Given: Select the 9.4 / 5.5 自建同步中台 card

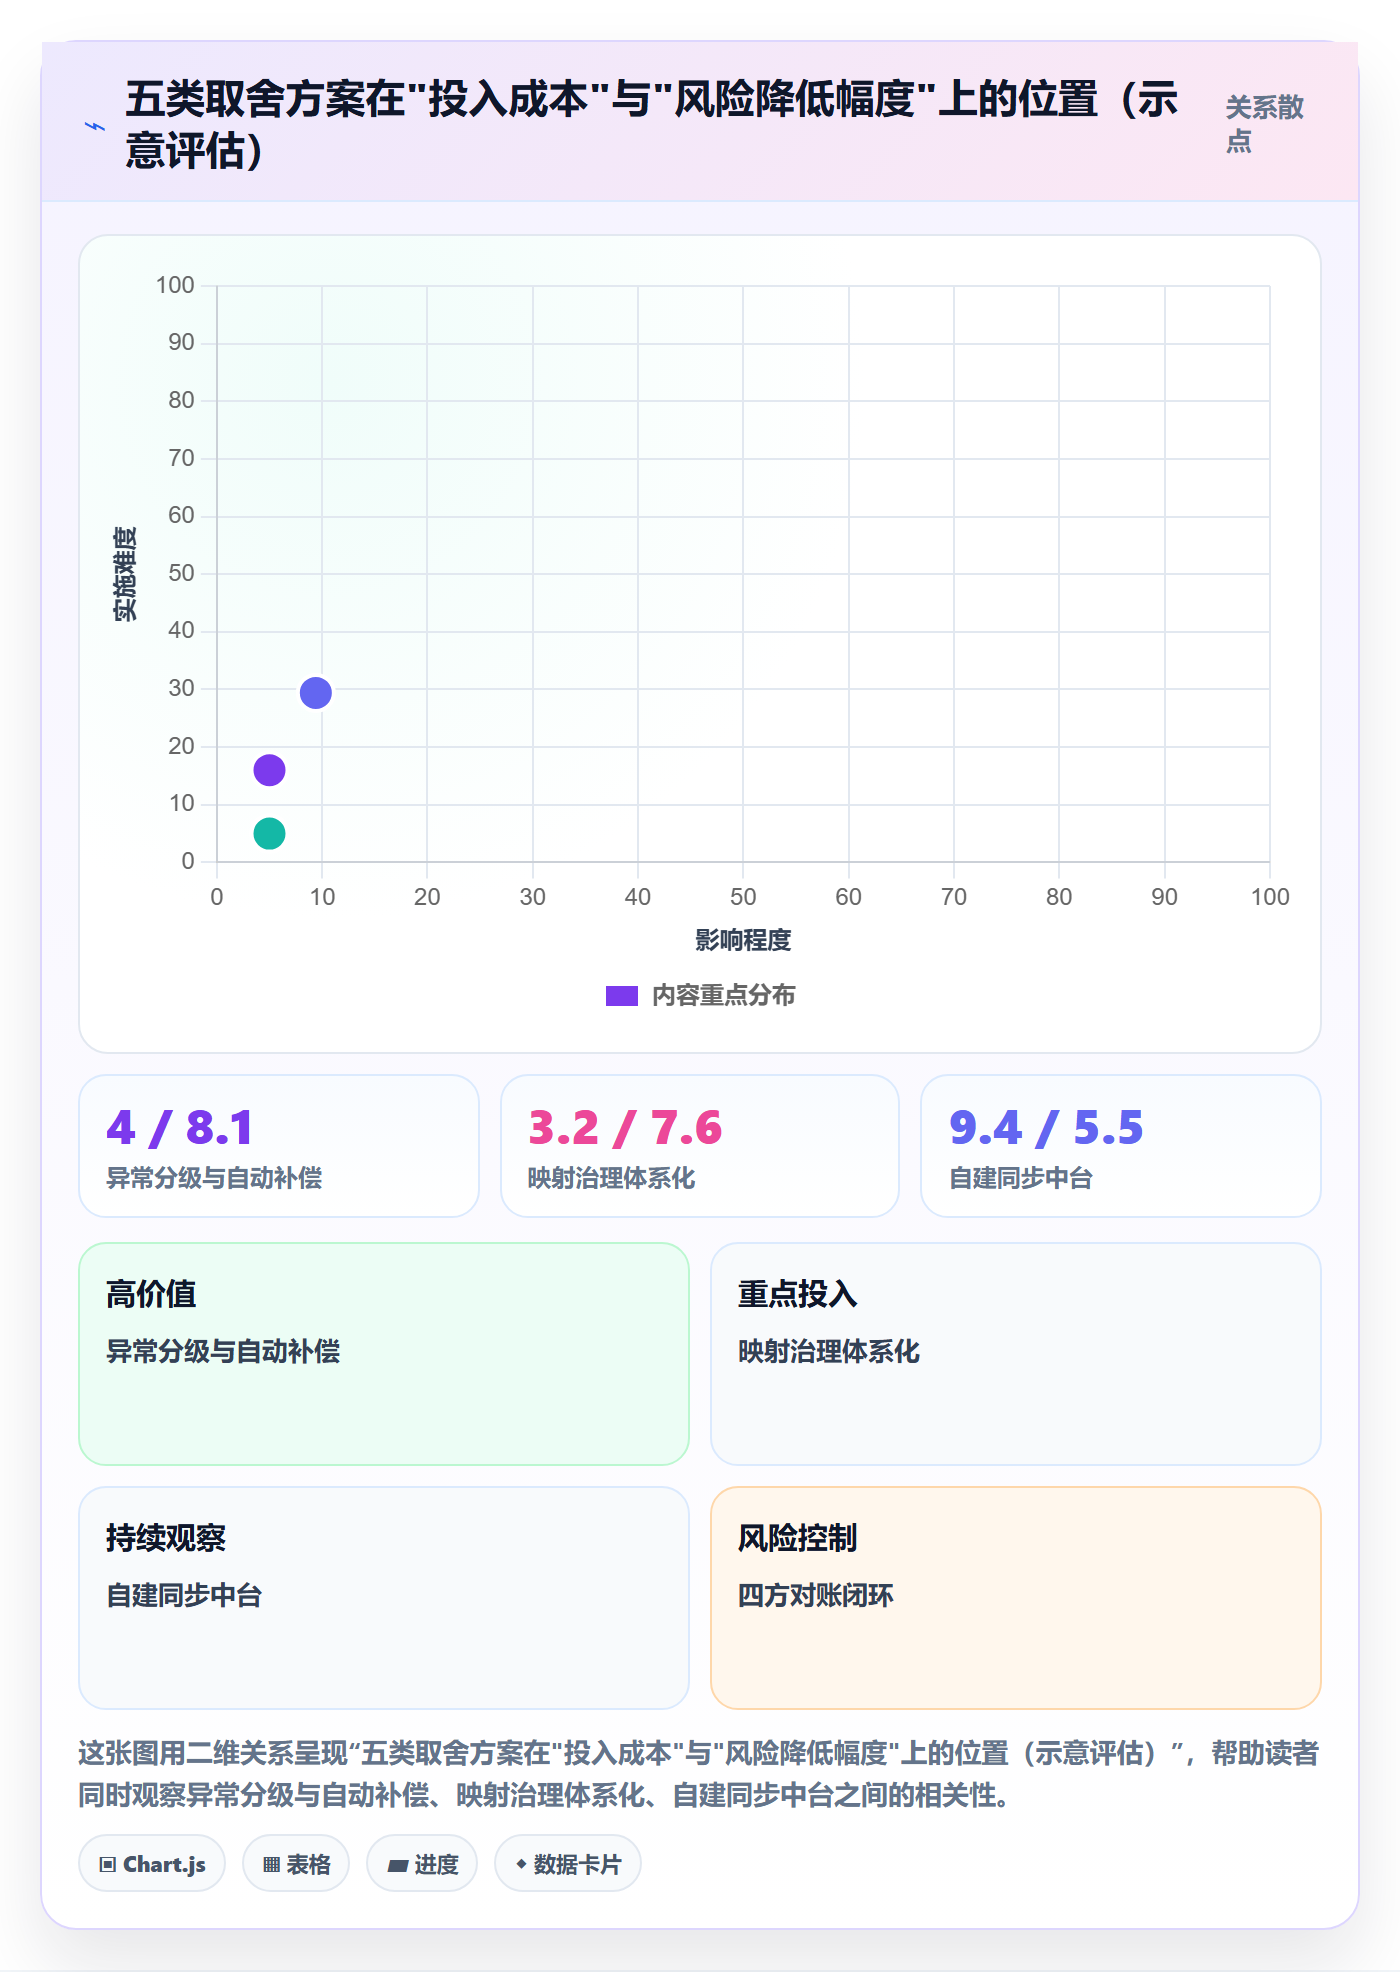Looking at the screenshot, I should 1121,1146.
